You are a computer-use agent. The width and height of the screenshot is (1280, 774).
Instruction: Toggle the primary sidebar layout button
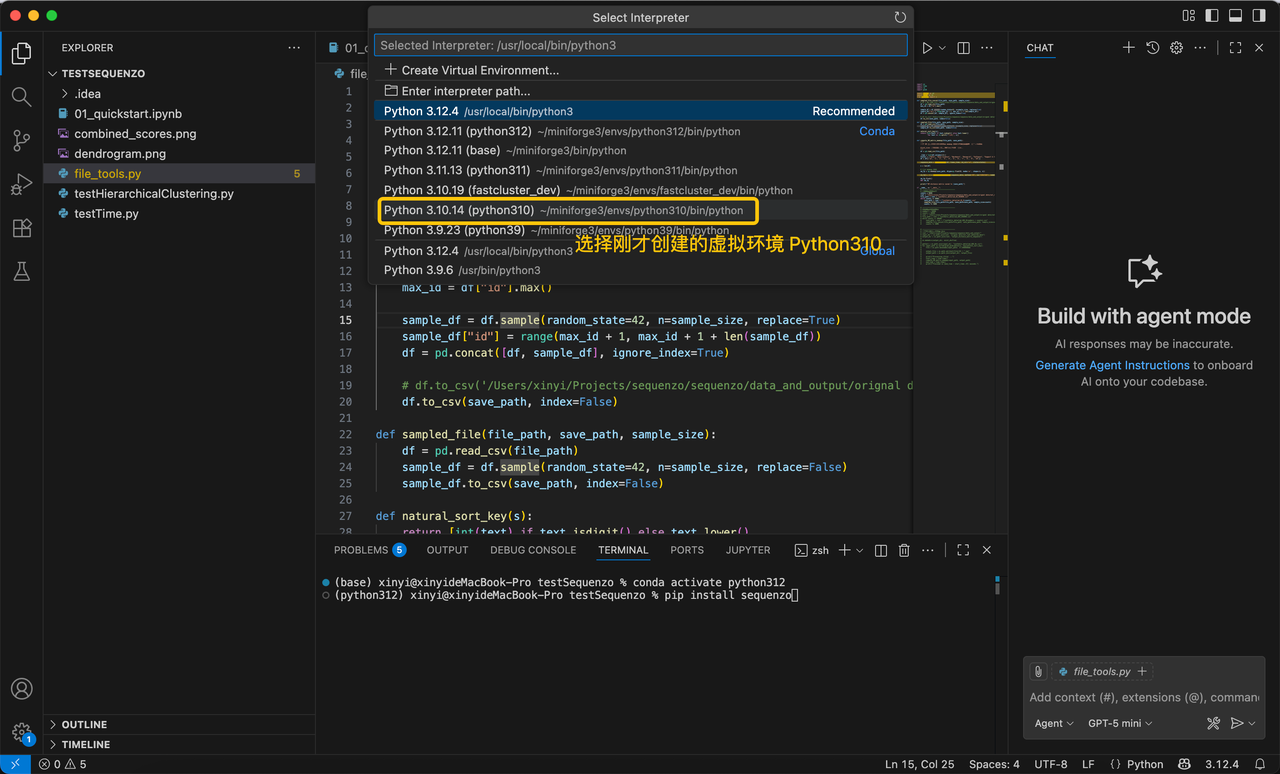click(1212, 16)
